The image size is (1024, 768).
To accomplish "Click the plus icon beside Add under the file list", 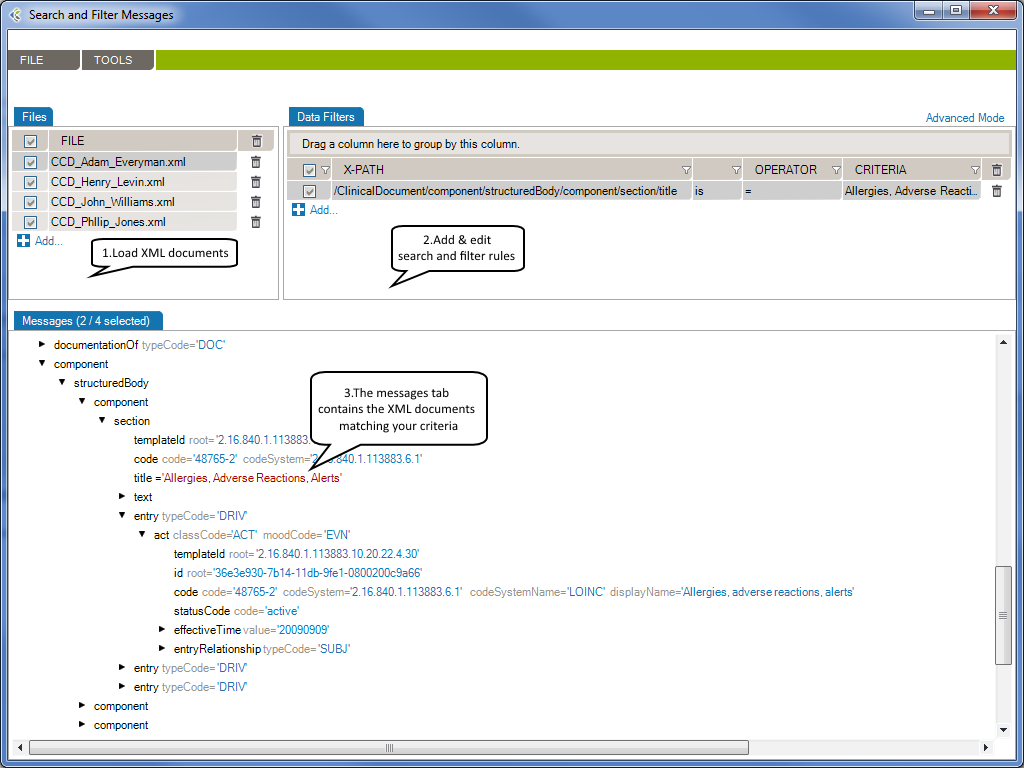I will pyautogui.click(x=22, y=241).
